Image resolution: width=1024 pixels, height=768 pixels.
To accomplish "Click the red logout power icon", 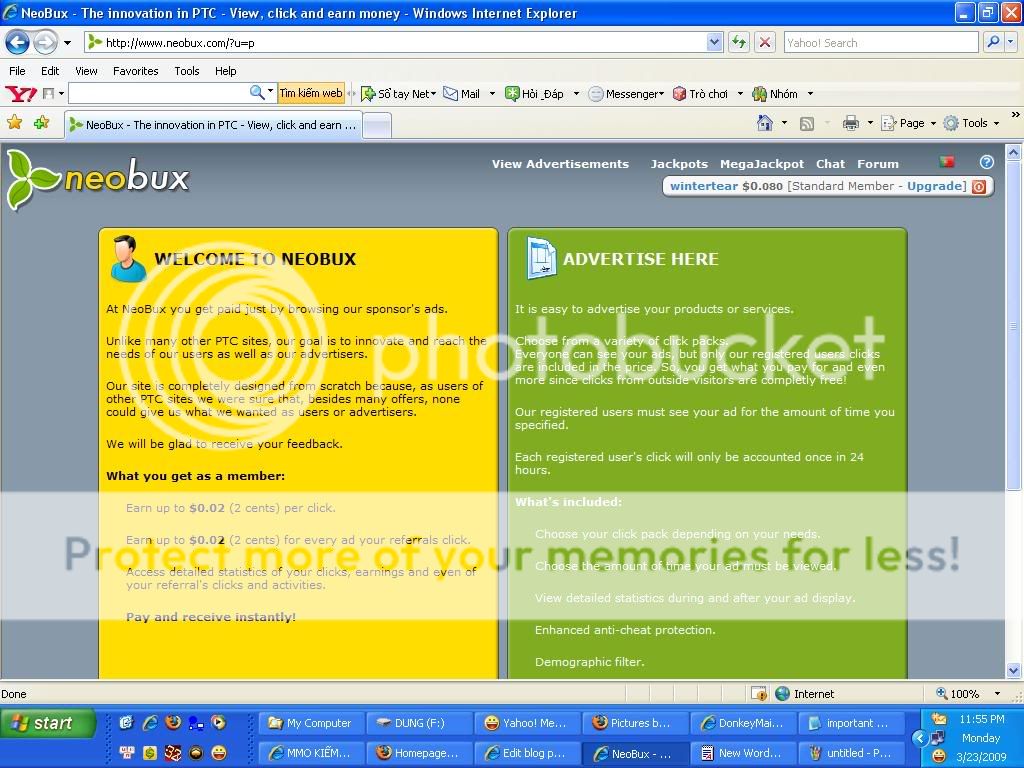I will pos(979,187).
